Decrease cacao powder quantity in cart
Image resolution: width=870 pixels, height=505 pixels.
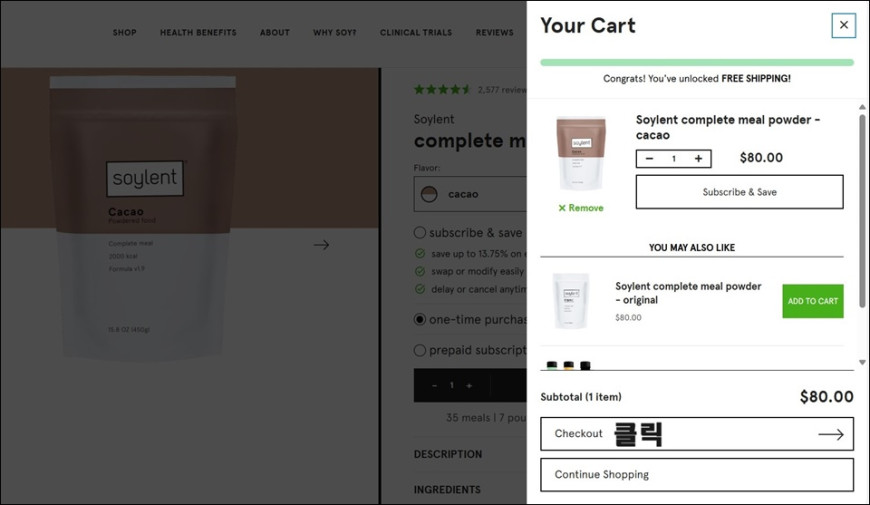click(x=649, y=159)
